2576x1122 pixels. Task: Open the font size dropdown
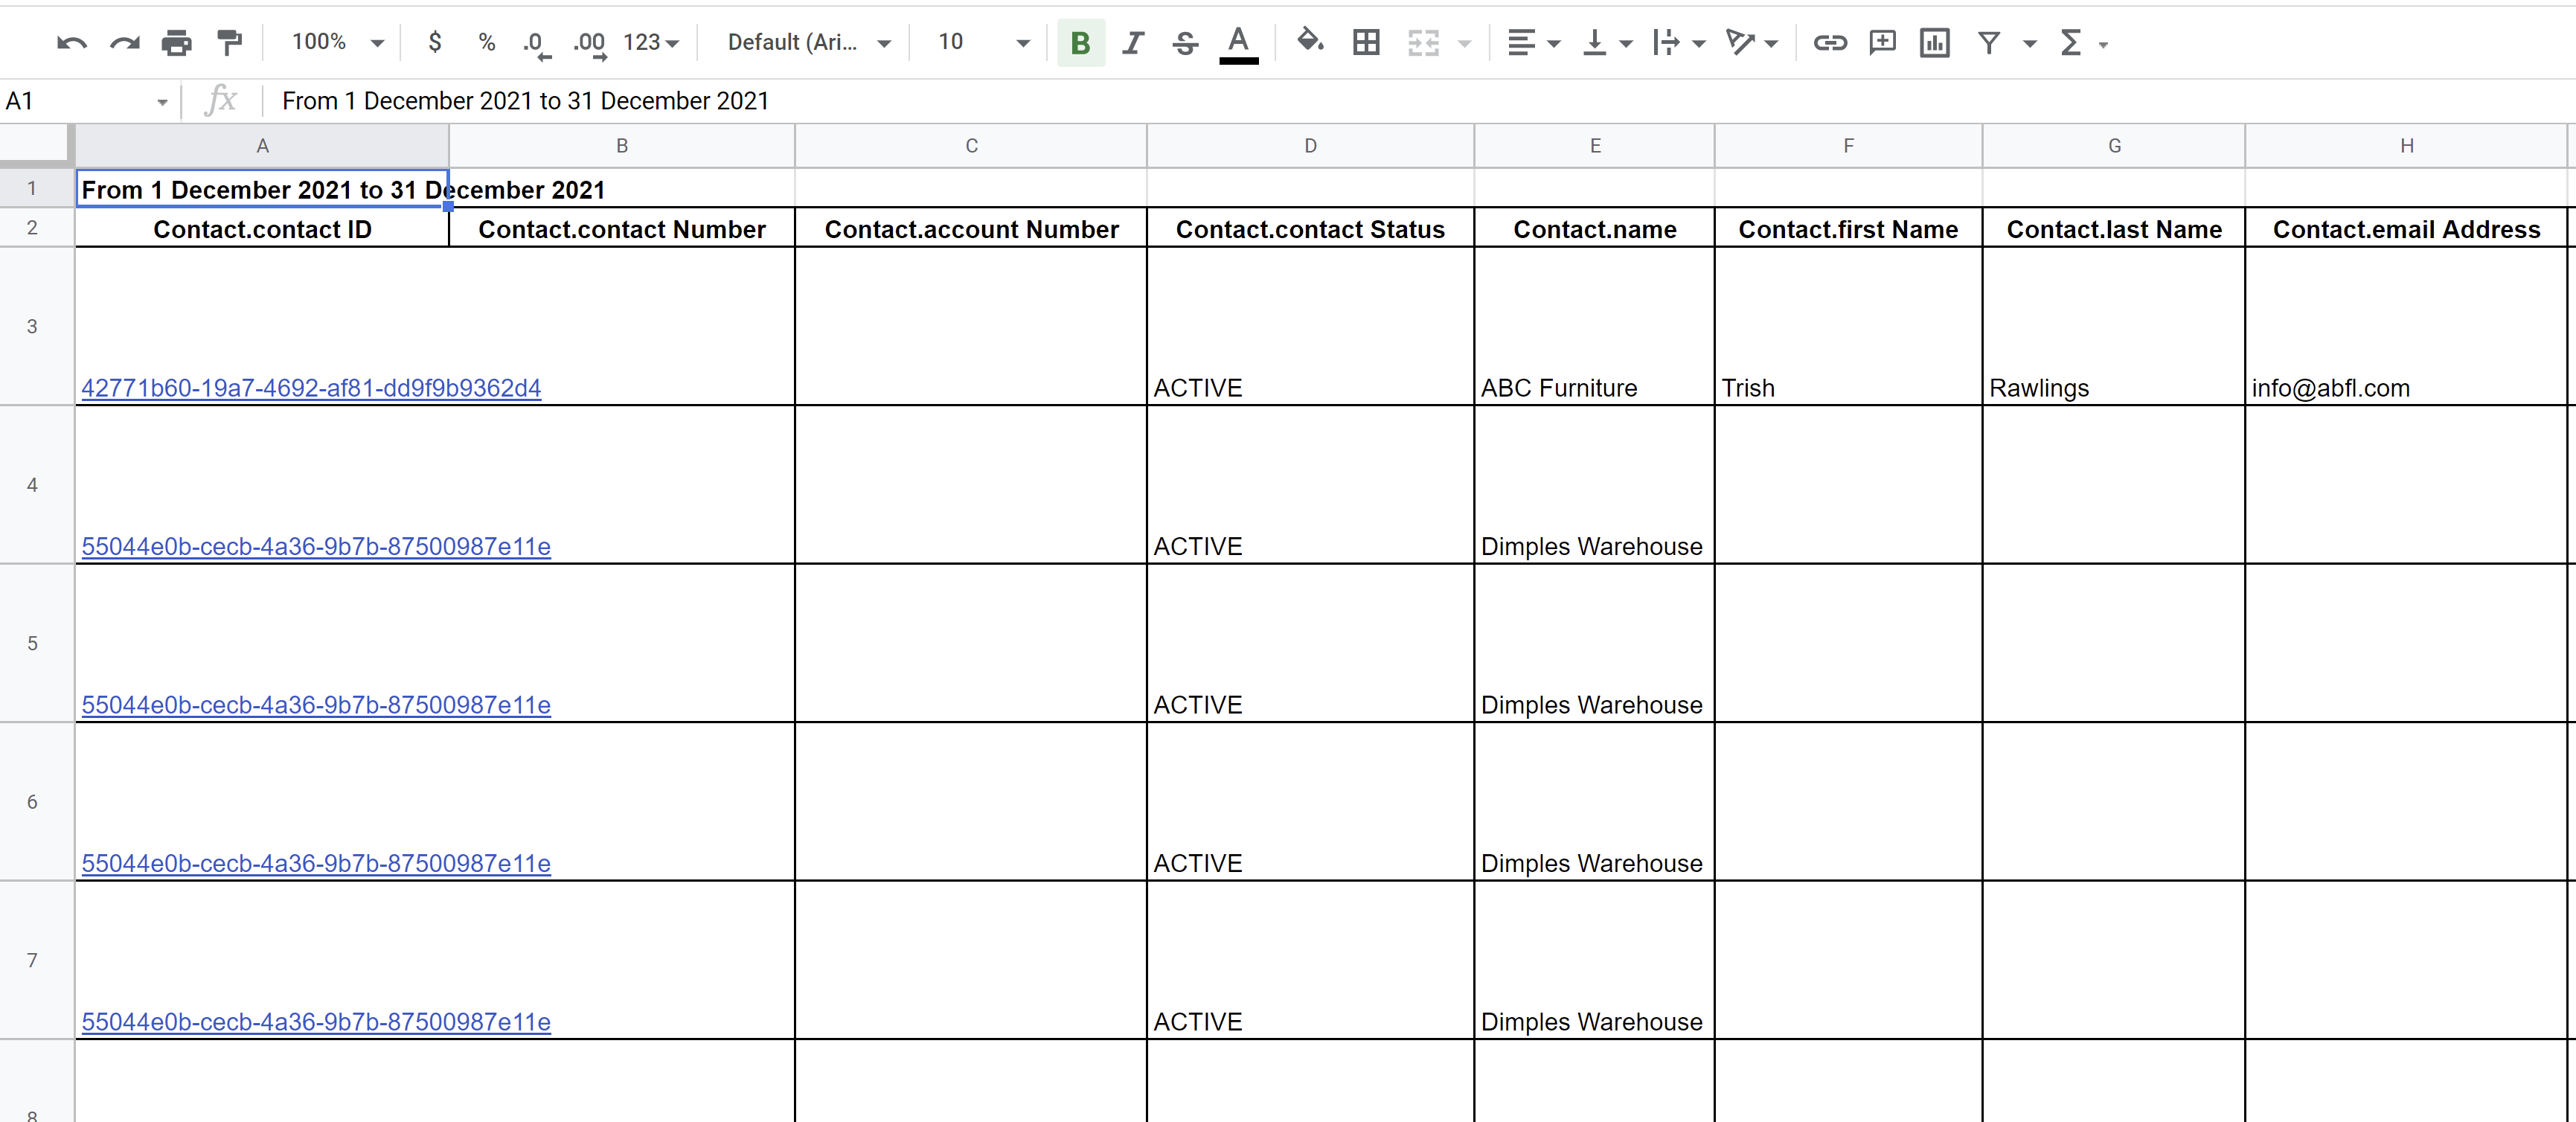[983, 42]
